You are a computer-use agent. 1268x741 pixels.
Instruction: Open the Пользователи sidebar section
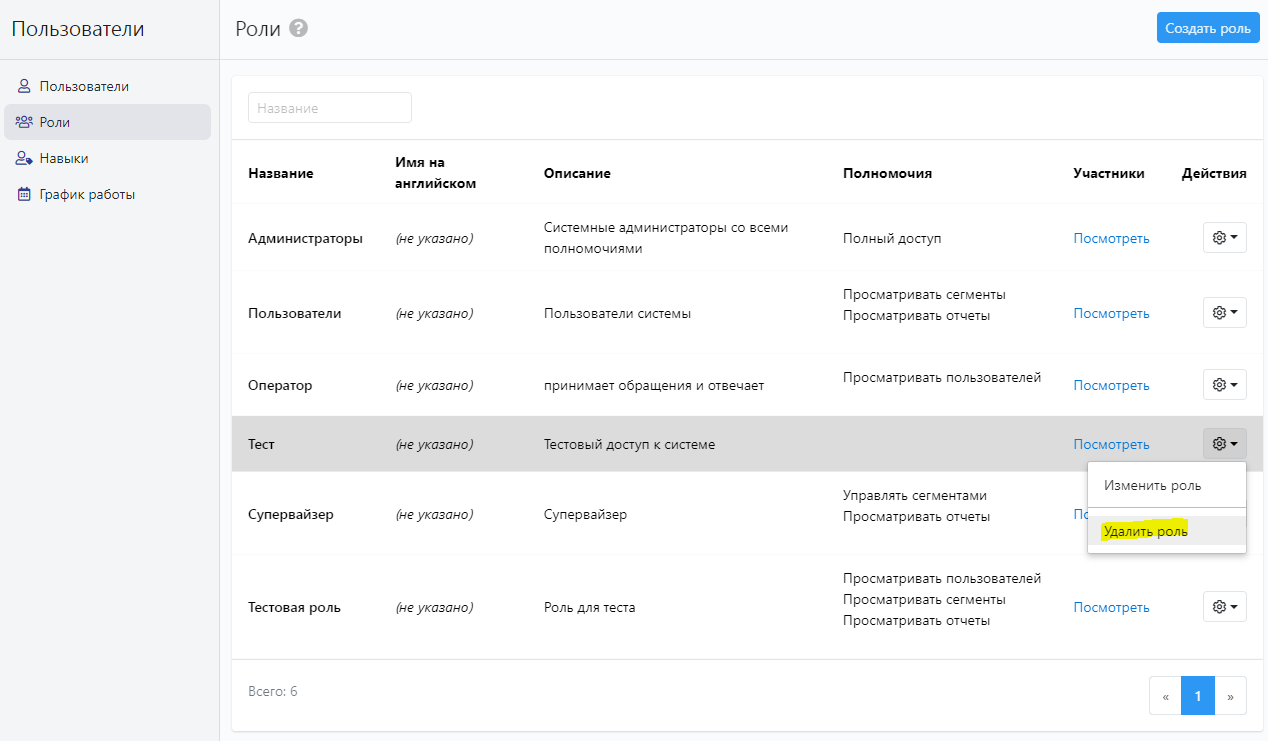click(108, 86)
